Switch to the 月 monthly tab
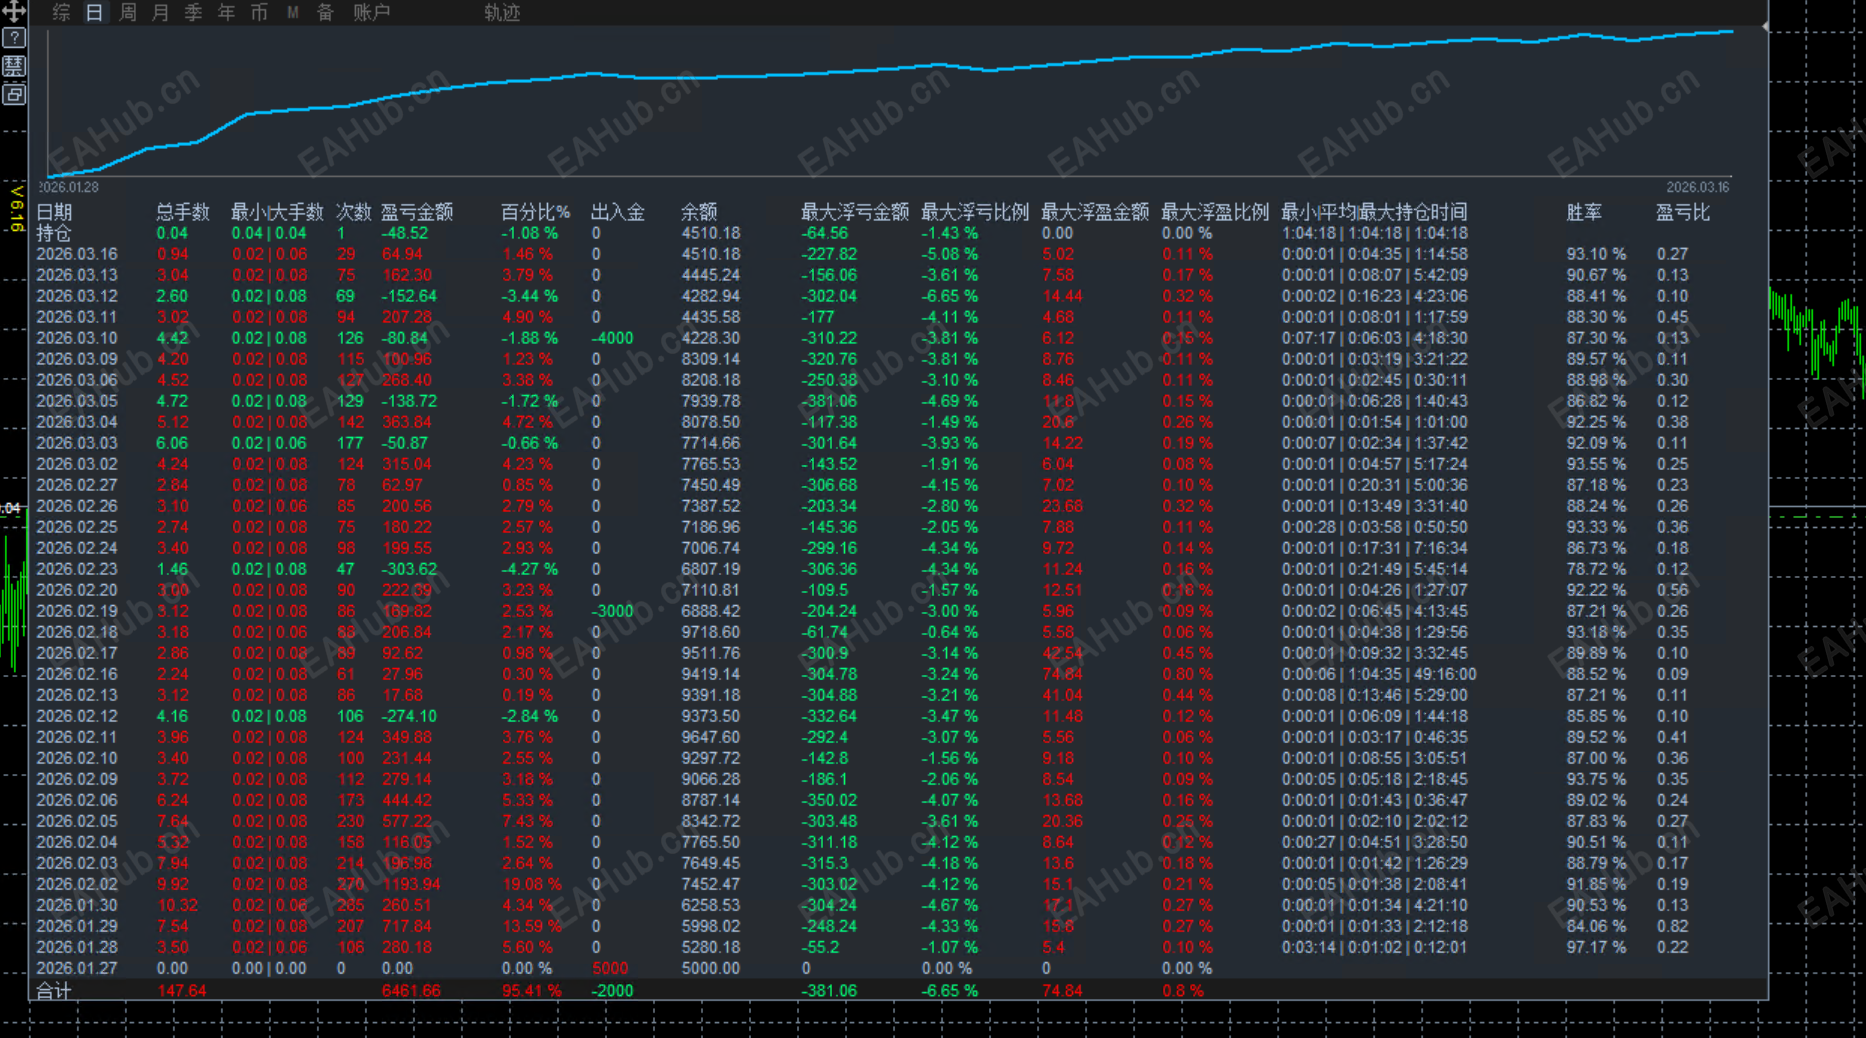The width and height of the screenshot is (1866, 1038). (161, 12)
